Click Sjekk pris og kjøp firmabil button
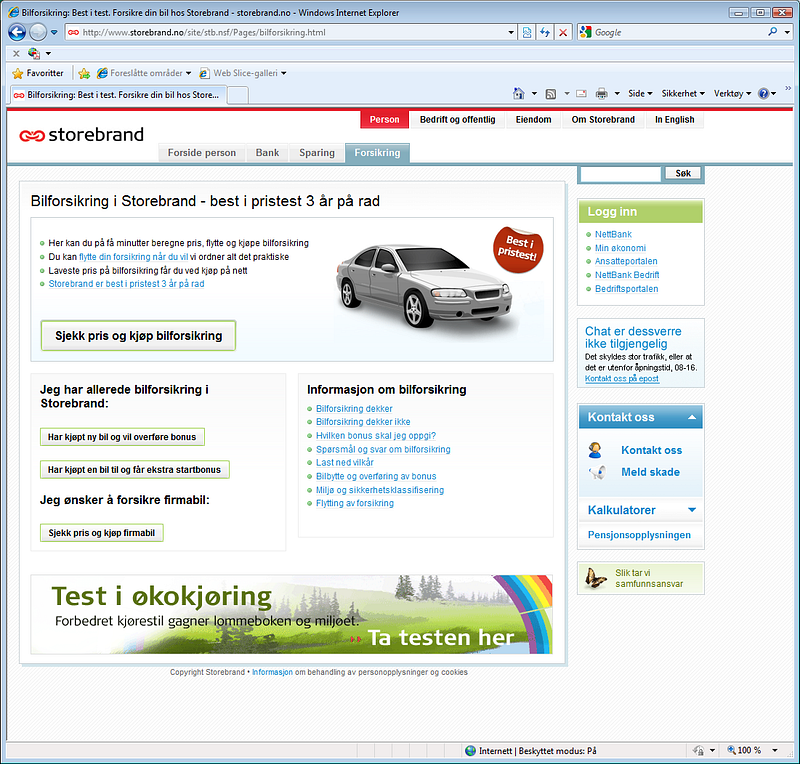The height and width of the screenshot is (764, 800). 102,533
